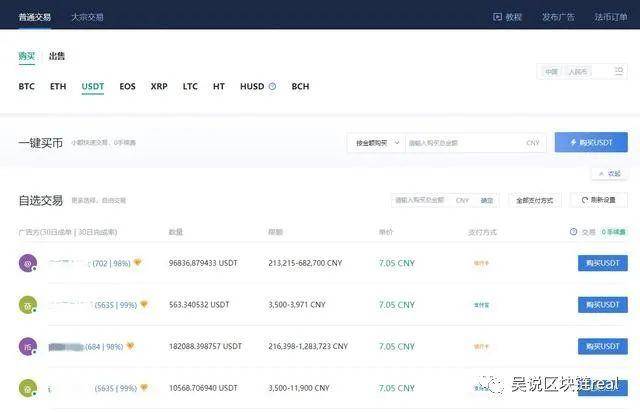
Task: Open green avatar in the 10568.706940 USDT row
Action: pyautogui.click(x=28, y=388)
